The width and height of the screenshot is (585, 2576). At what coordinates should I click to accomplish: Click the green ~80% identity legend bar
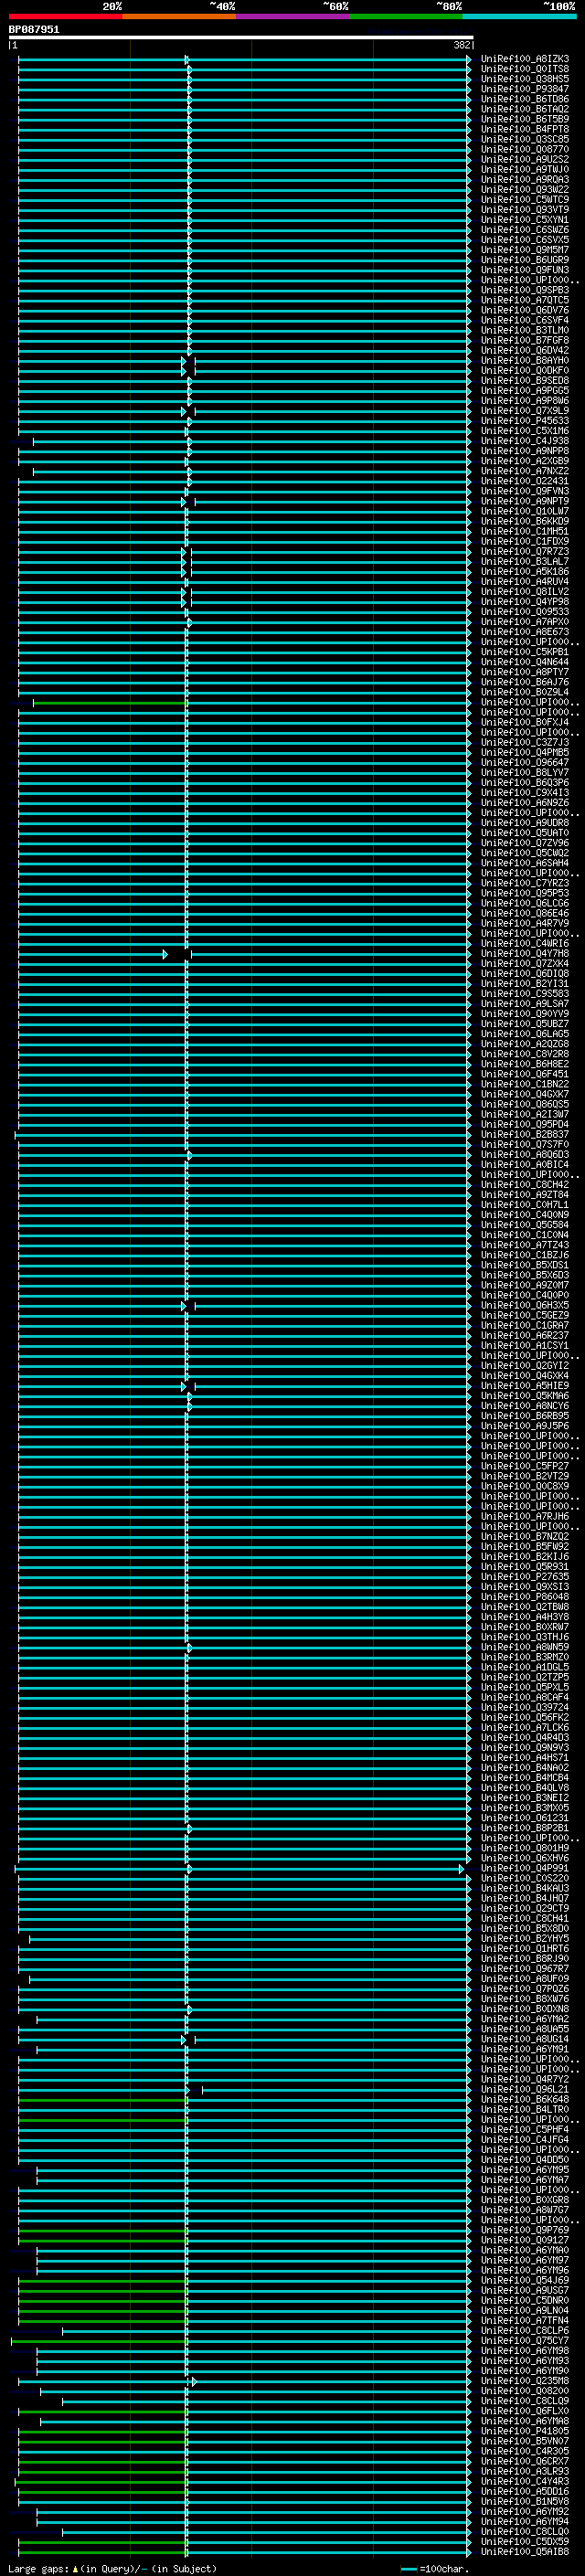406,16
